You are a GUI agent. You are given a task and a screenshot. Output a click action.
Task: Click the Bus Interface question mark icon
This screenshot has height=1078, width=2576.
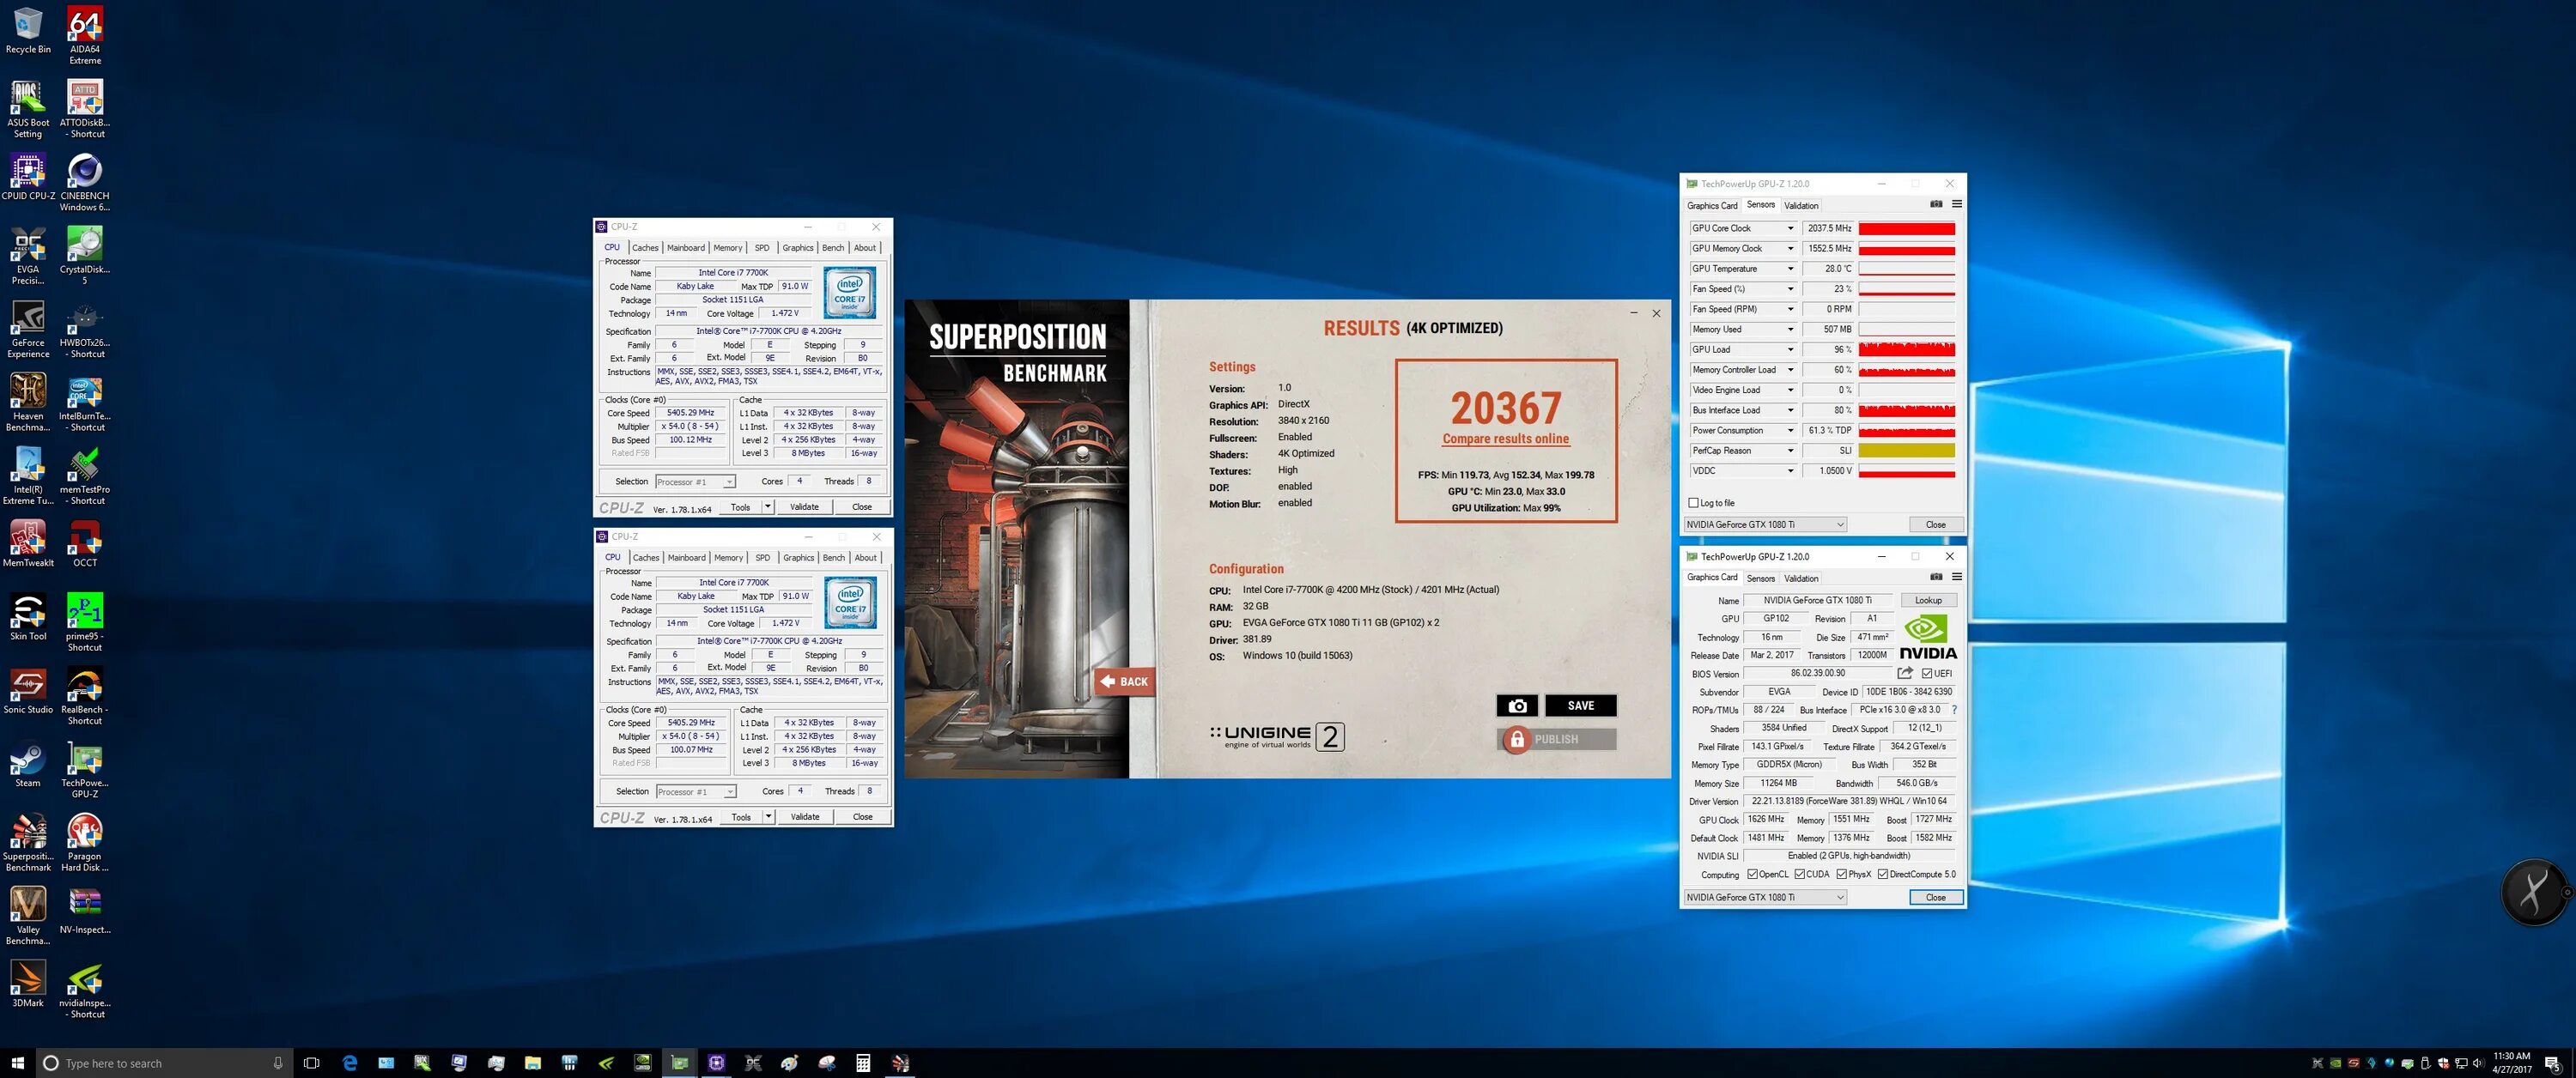[x=1954, y=710]
